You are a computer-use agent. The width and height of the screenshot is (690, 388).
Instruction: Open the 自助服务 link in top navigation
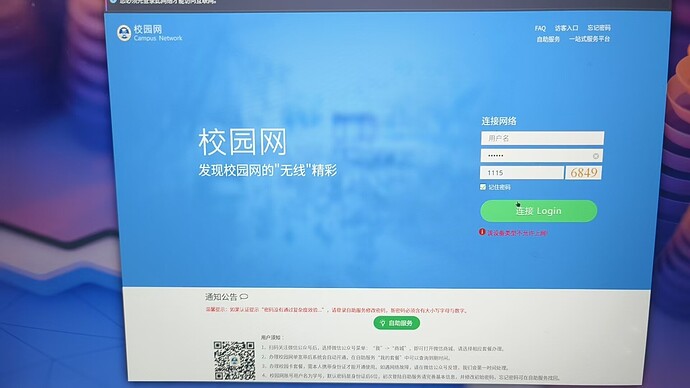coord(548,39)
